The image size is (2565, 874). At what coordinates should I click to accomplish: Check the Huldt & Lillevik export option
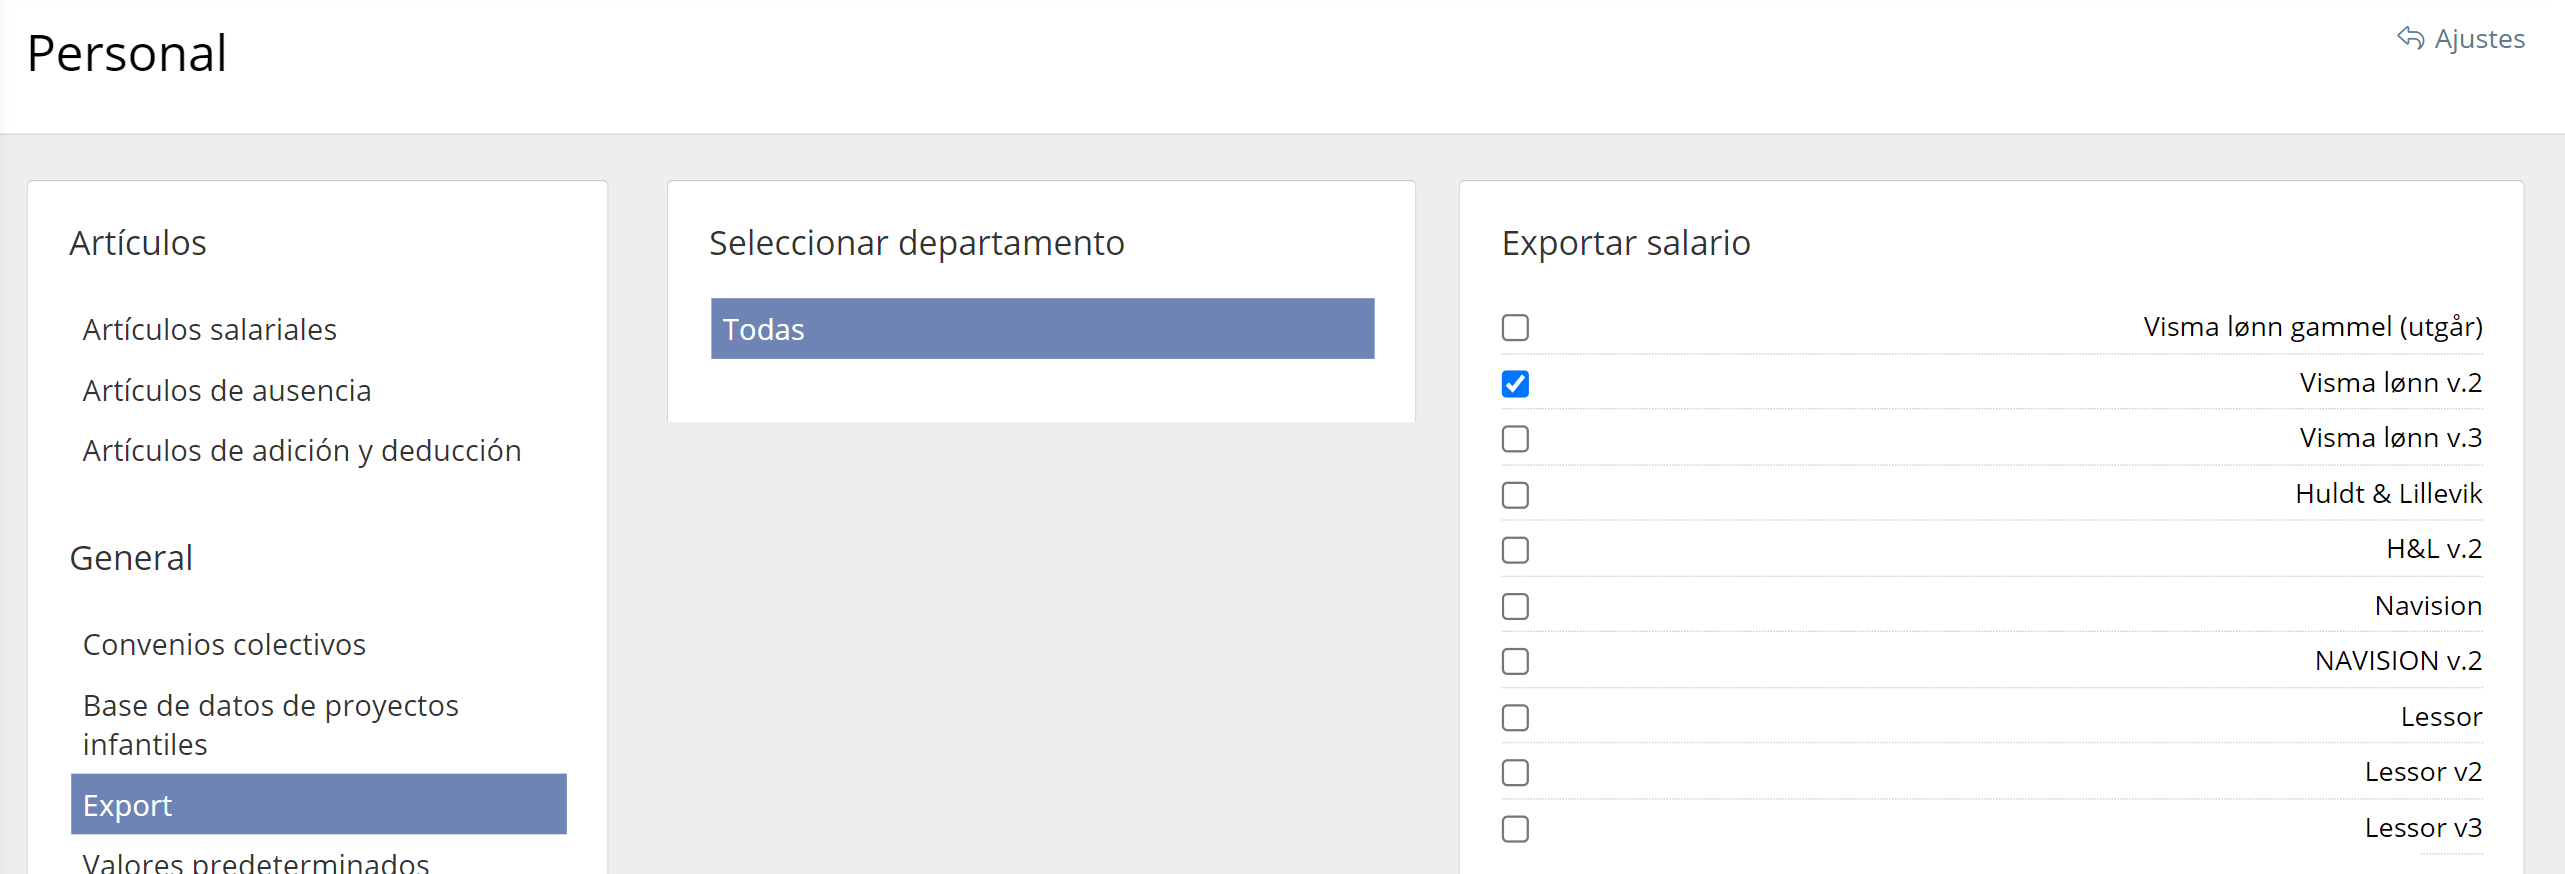pyautogui.click(x=1515, y=495)
